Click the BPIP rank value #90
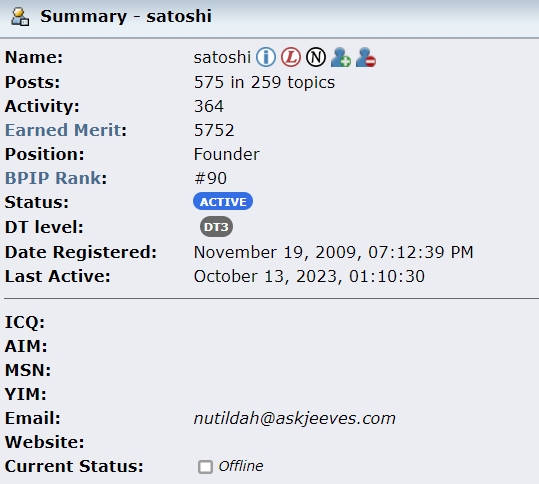This screenshot has width=539, height=484. click(x=210, y=178)
